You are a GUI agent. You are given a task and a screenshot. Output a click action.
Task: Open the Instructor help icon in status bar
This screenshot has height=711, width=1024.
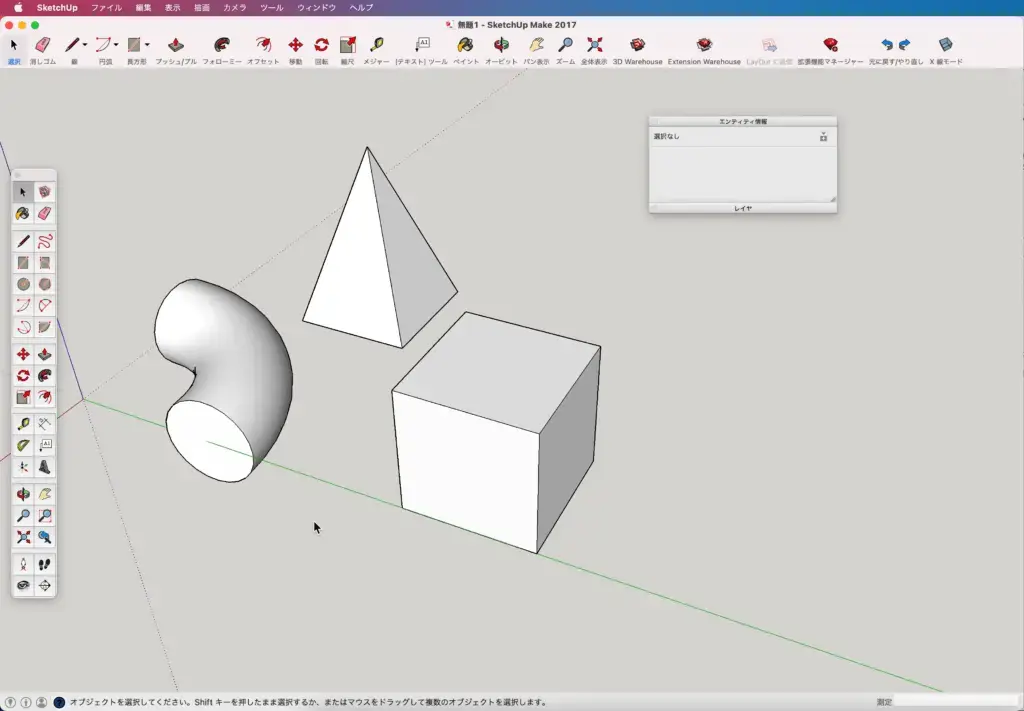tap(59, 703)
